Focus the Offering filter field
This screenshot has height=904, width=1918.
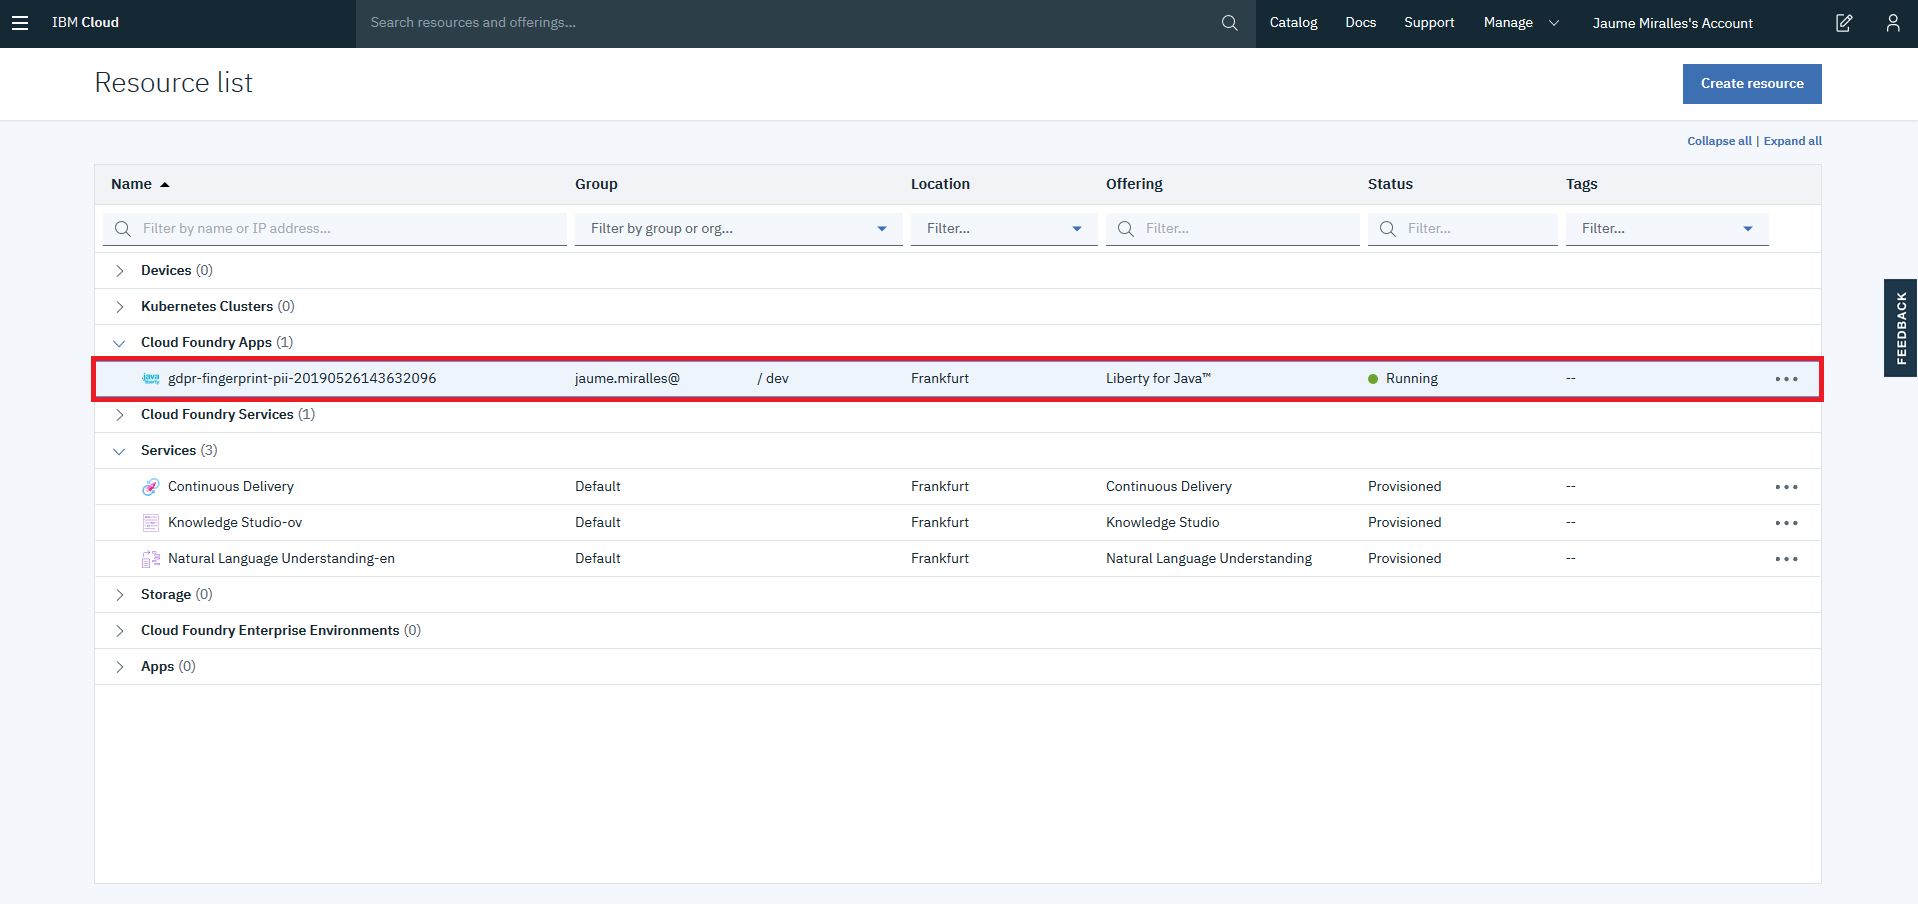click(1233, 229)
